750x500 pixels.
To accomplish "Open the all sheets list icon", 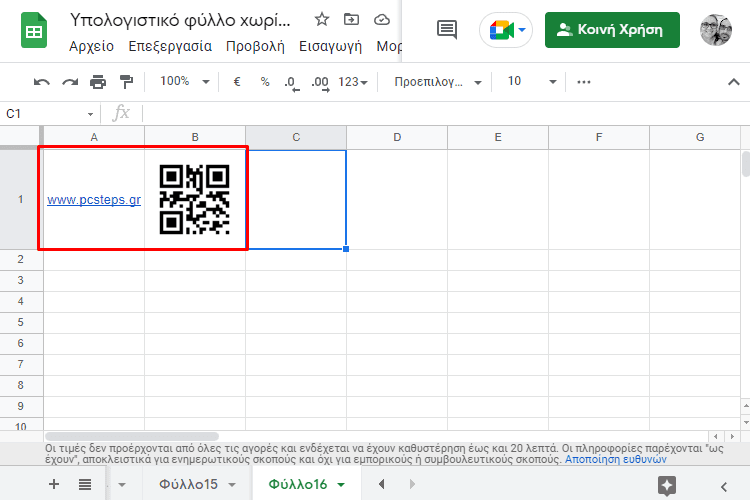I will point(85,484).
